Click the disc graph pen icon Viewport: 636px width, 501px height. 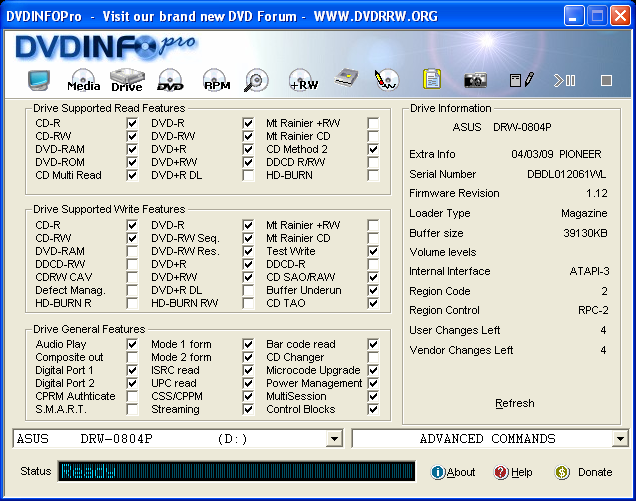pos(387,80)
